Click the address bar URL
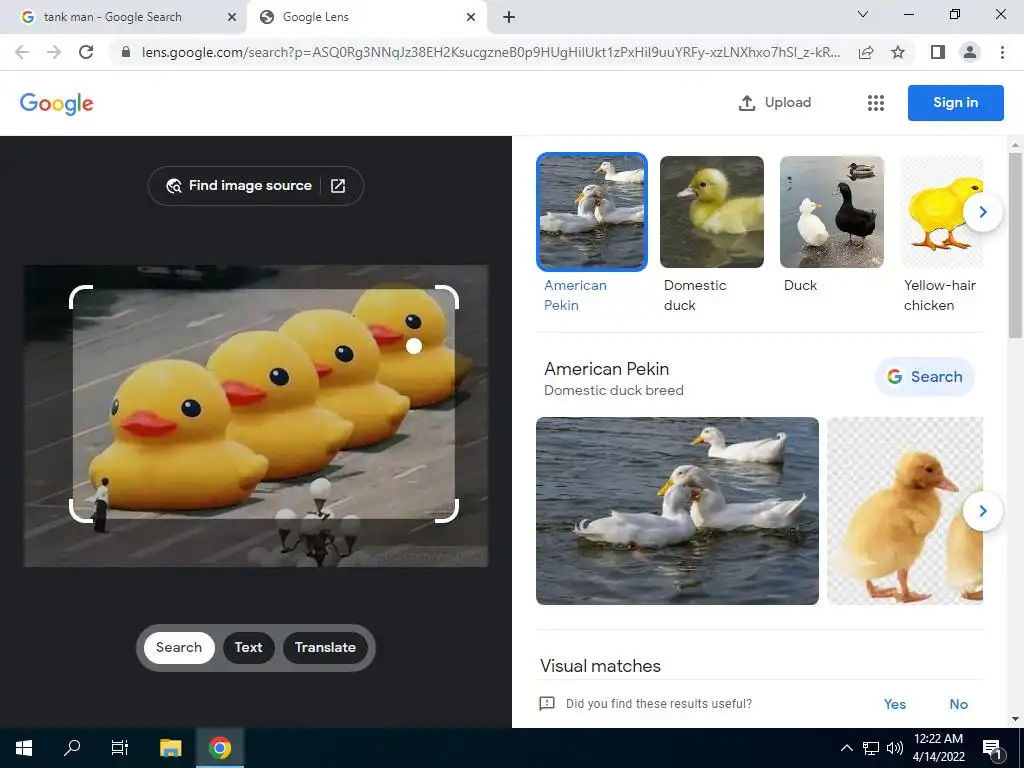The image size is (1024, 768). tap(490, 52)
